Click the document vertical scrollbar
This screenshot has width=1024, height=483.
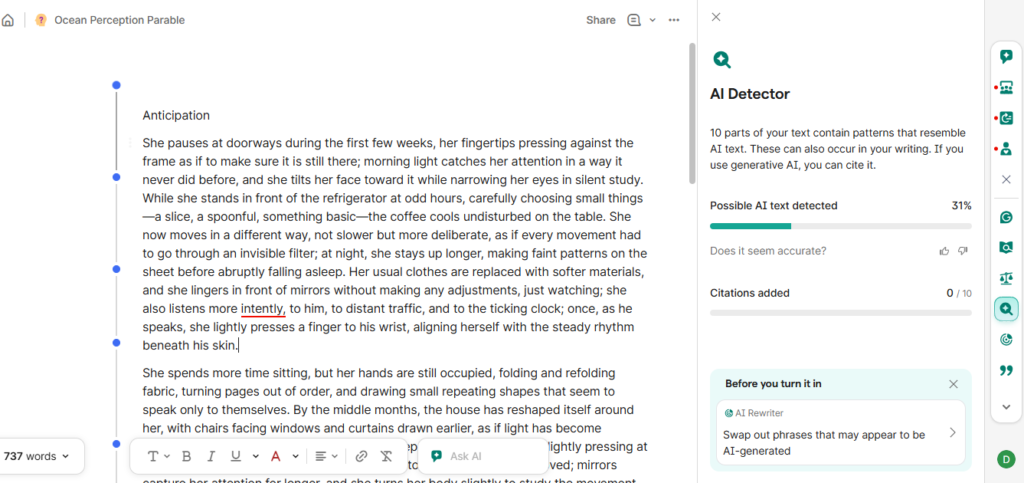(x=692, y=112)
